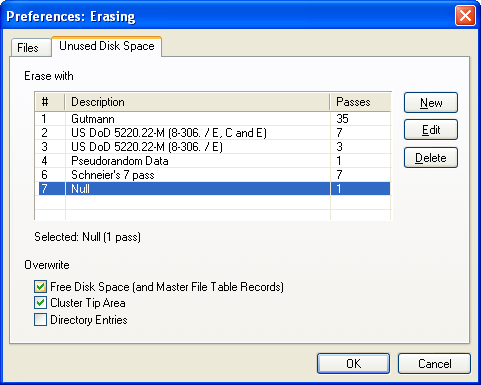The height and width of the screenshot is (385, 481).
Task: Sort by the Description column header
Action: 197,102
